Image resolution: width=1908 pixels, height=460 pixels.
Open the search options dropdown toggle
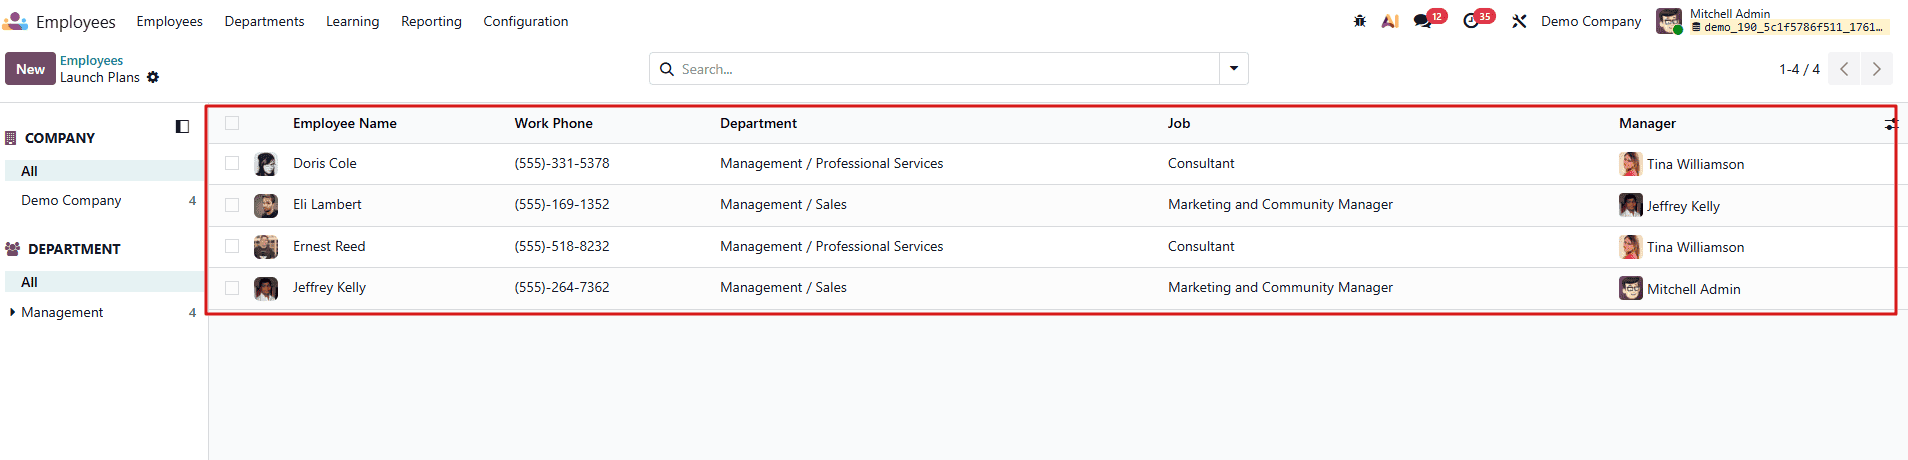coord(1234,69)
